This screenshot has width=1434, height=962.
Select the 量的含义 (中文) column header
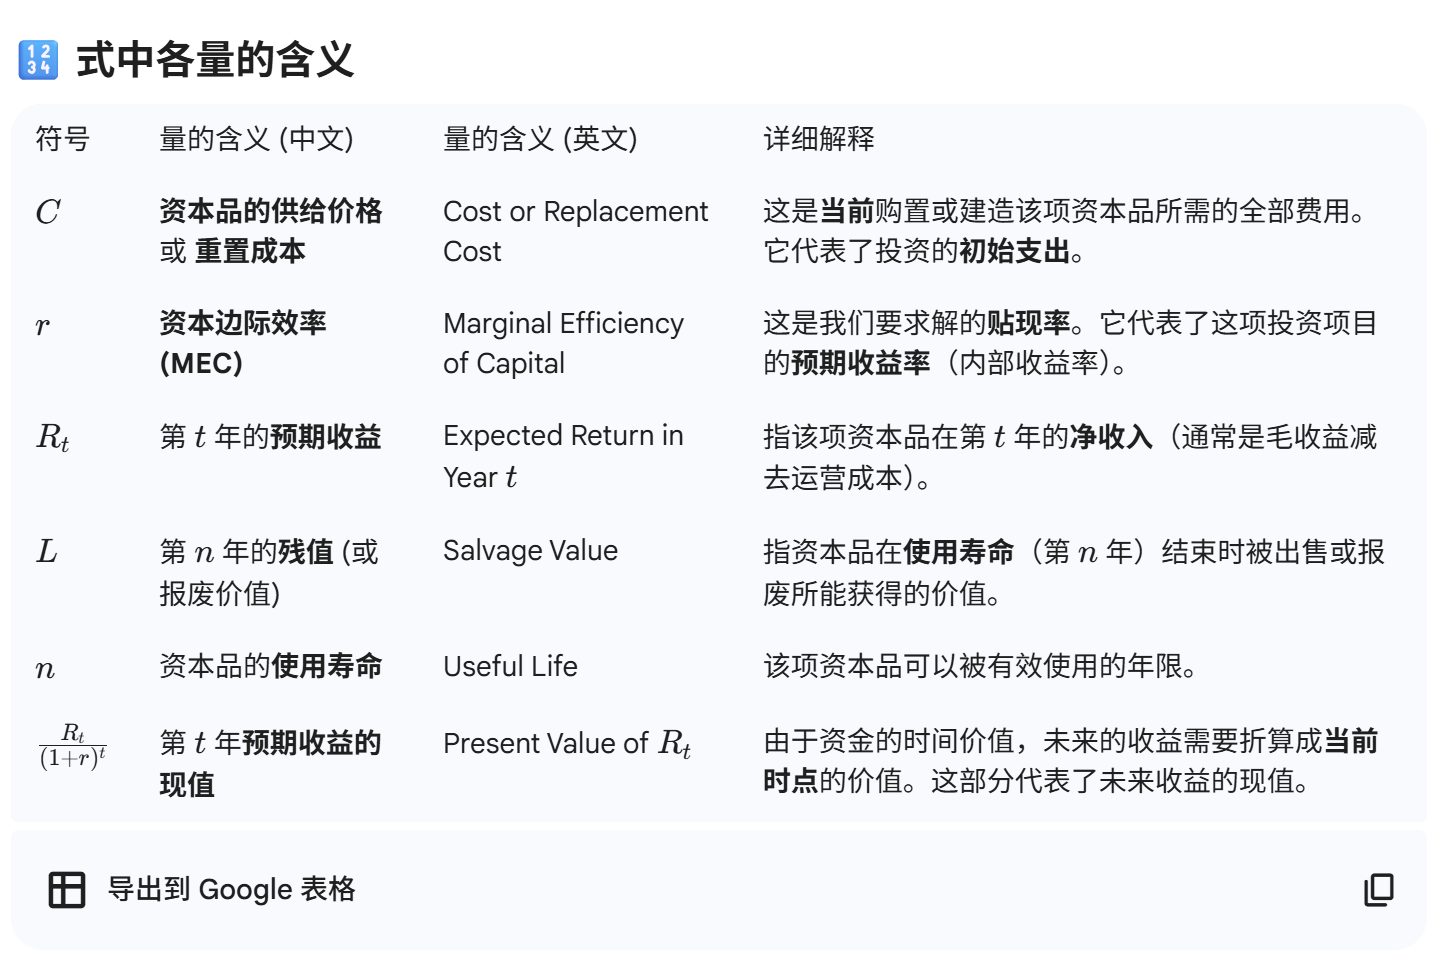[x=256, y=139]
